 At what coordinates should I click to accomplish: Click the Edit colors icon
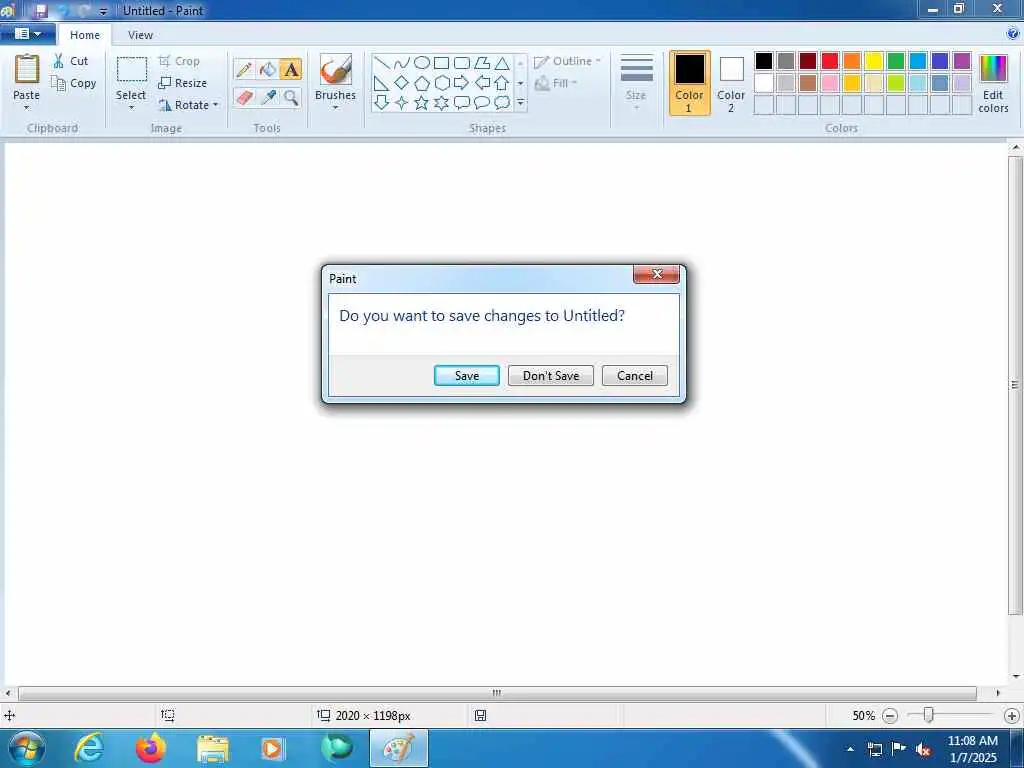point(993,69)
